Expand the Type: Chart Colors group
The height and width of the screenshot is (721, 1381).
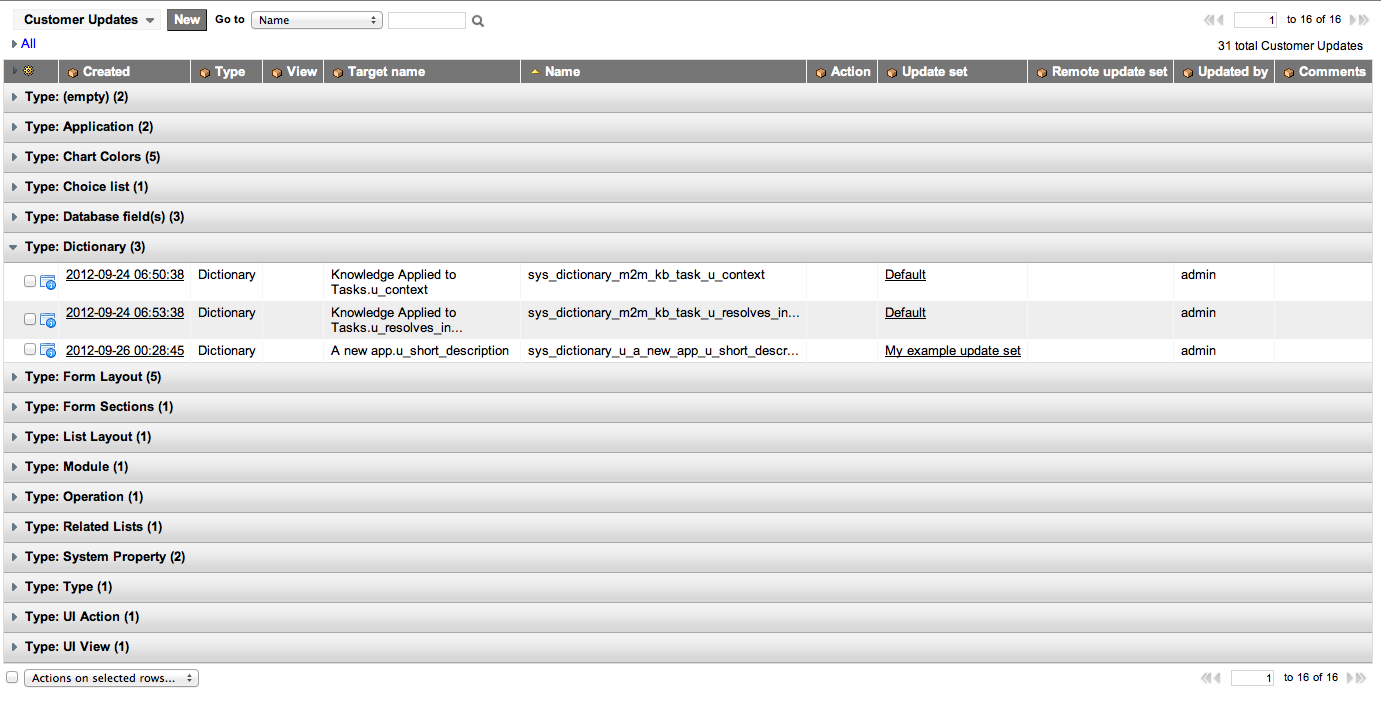pyautogui.click(x=13, y=157)
